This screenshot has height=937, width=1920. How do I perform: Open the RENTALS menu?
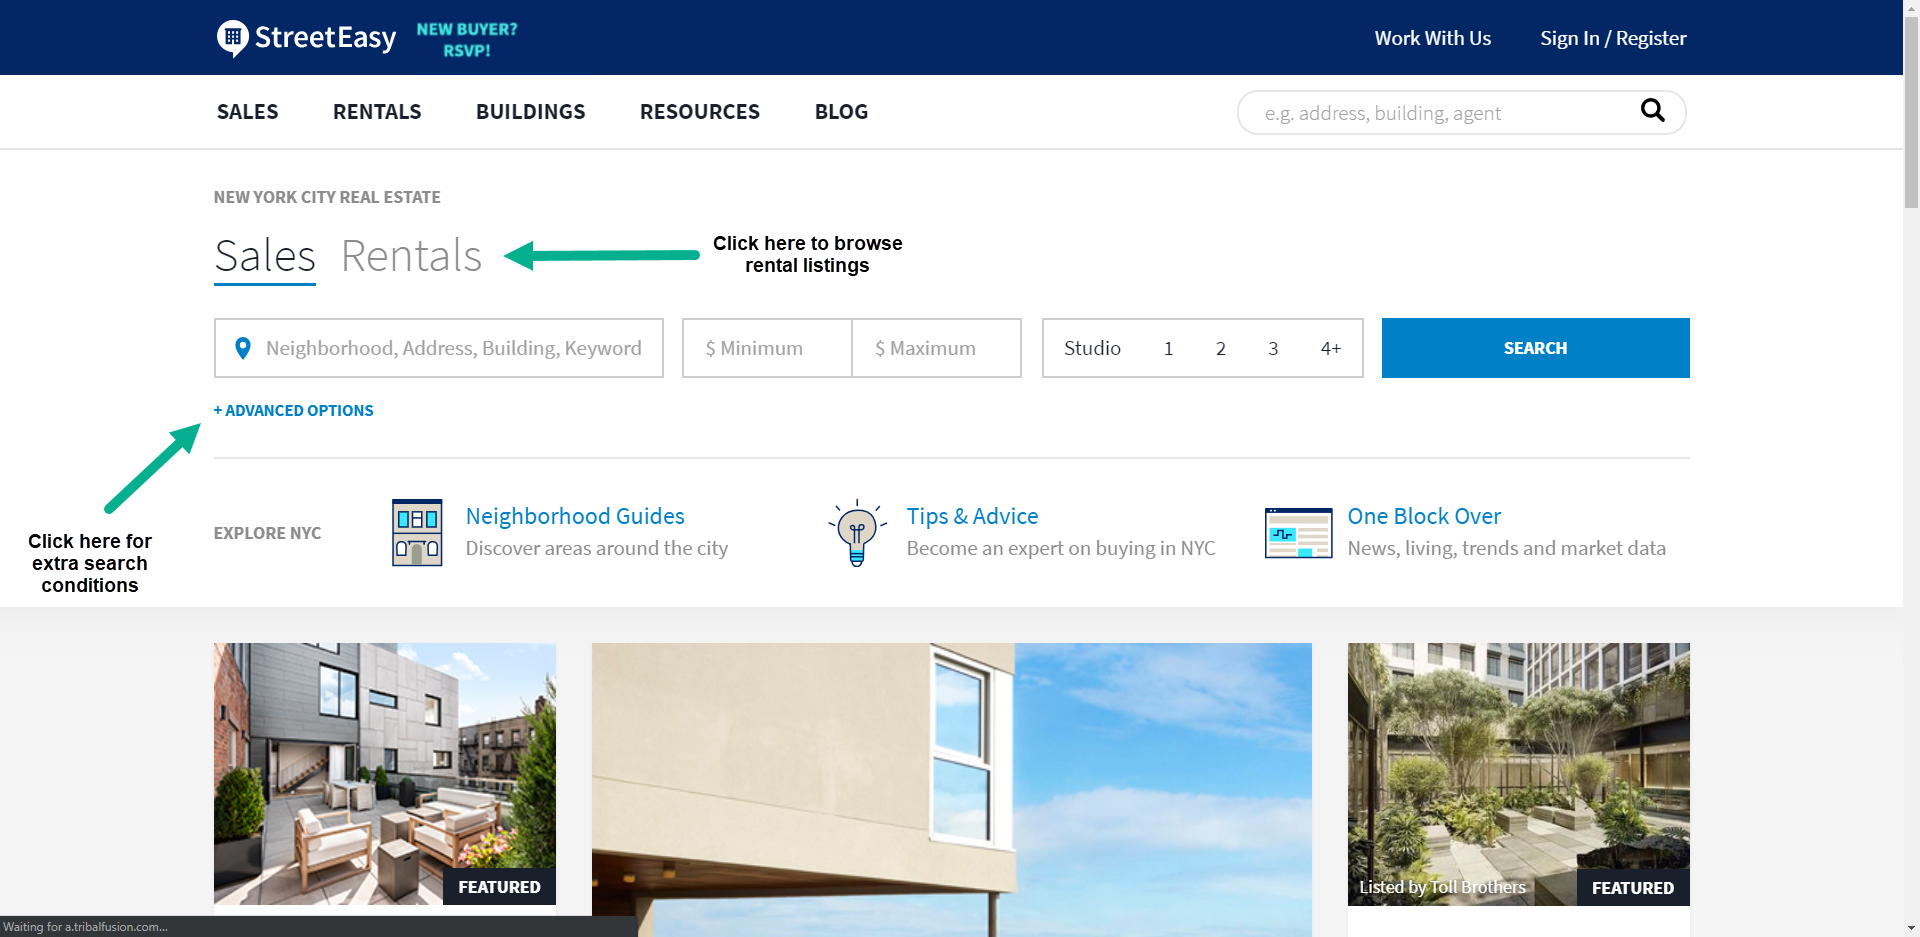tap(377, 112)
